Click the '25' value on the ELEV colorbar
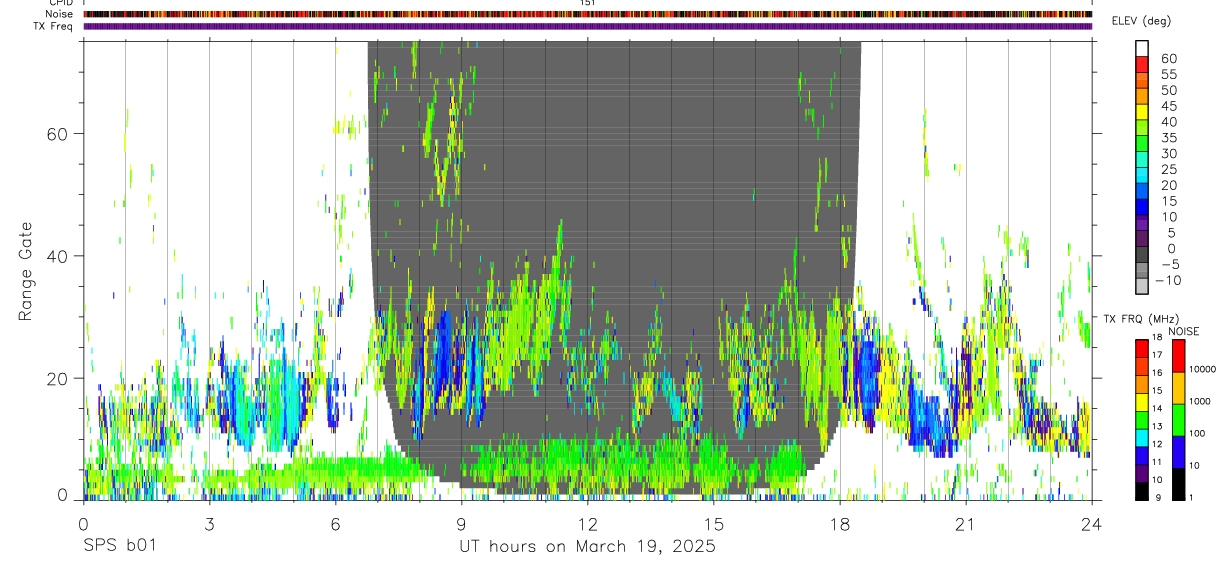This screenshot has width=1228, height=567. (x=1169, y=170)
